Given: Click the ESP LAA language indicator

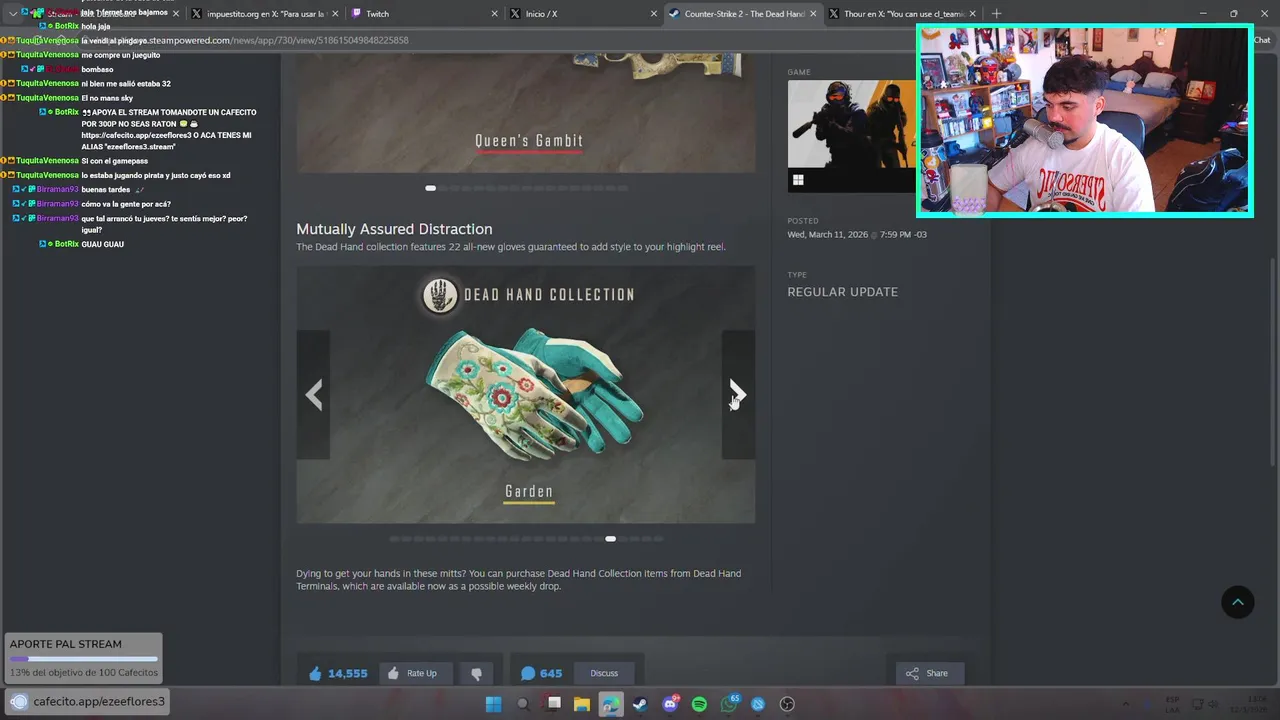Looking at the screenshot, I should click(1172, 704).
